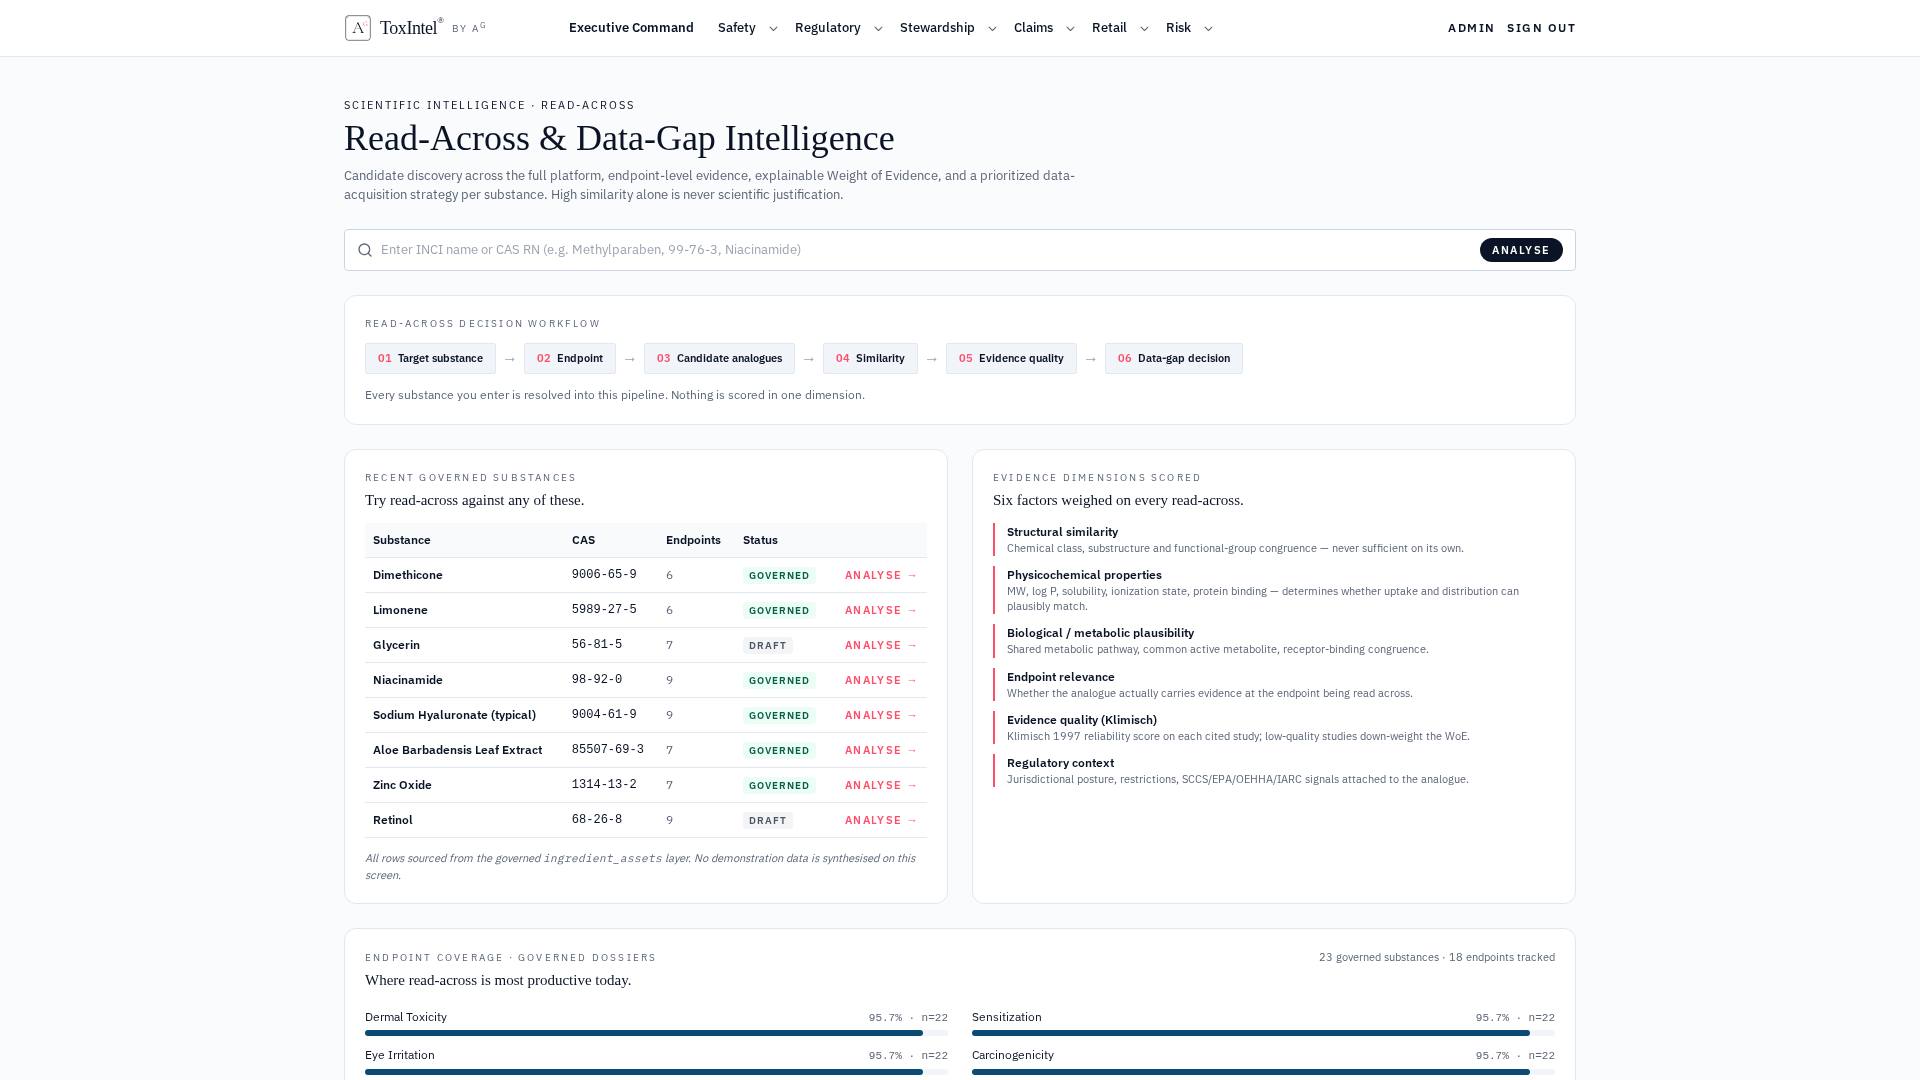Click the ingredient_assets code text

coord(602,859)
